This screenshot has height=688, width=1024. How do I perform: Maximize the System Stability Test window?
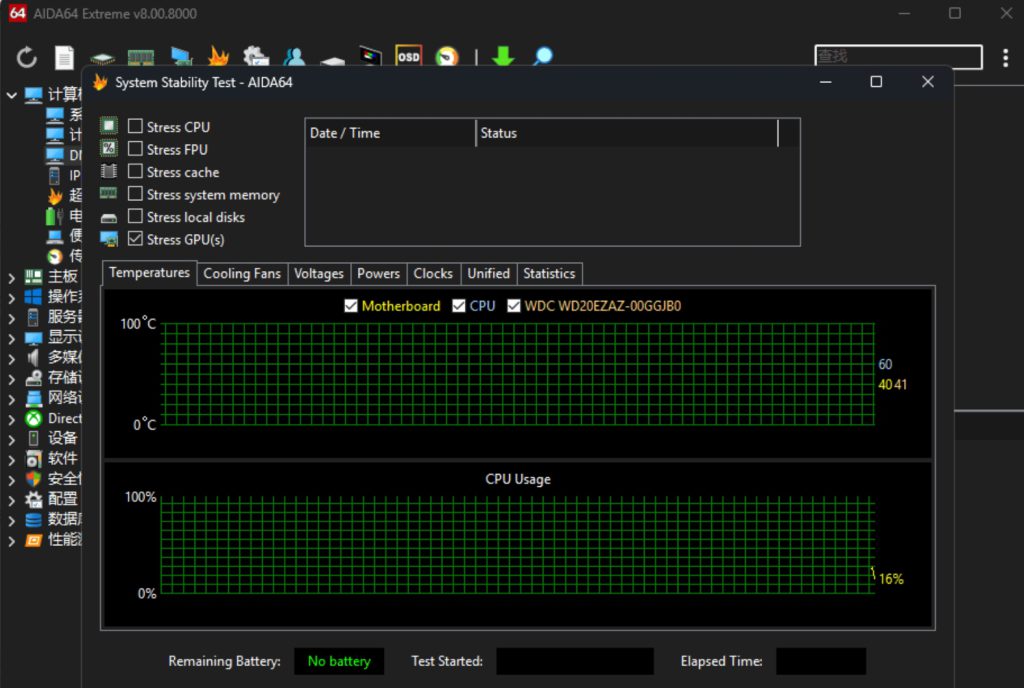click(876, 82)
